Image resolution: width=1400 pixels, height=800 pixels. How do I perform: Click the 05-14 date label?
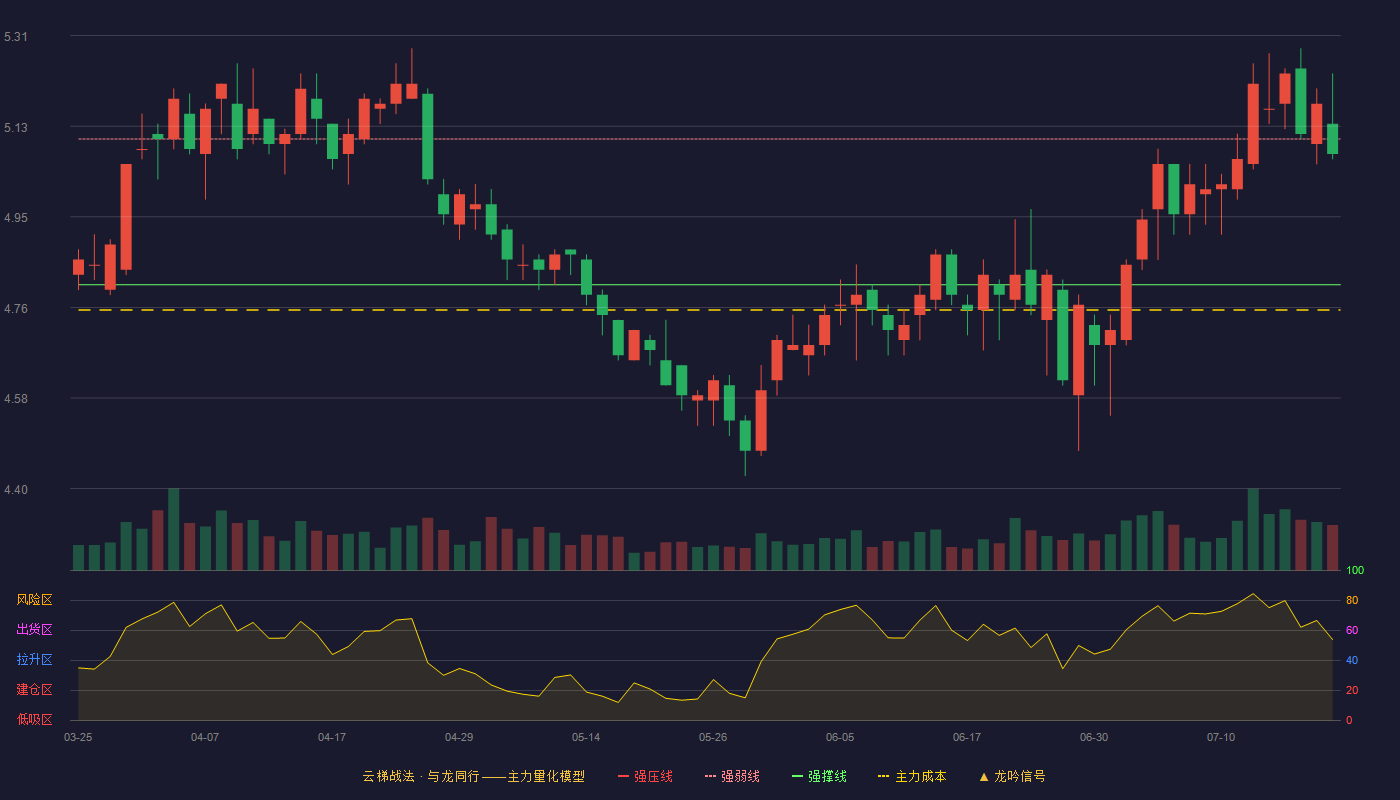click(x=586, y=737)
